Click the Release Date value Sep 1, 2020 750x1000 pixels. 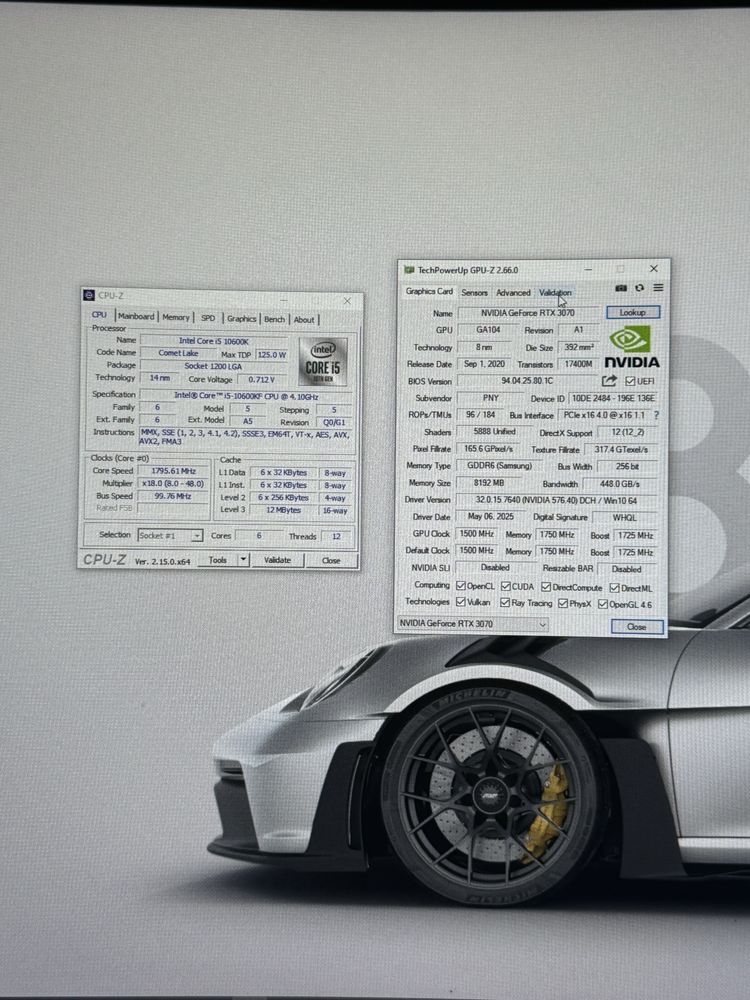coord(484,364)
